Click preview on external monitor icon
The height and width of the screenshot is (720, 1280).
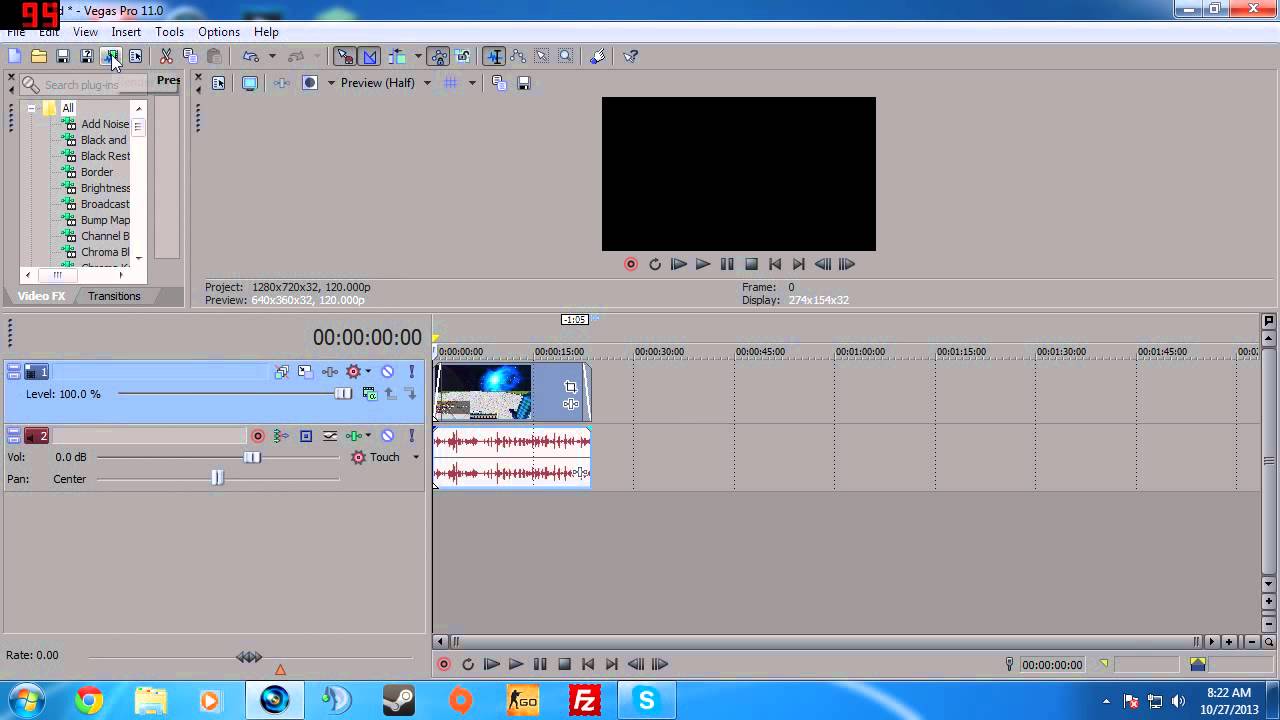[x=250, y=83]
